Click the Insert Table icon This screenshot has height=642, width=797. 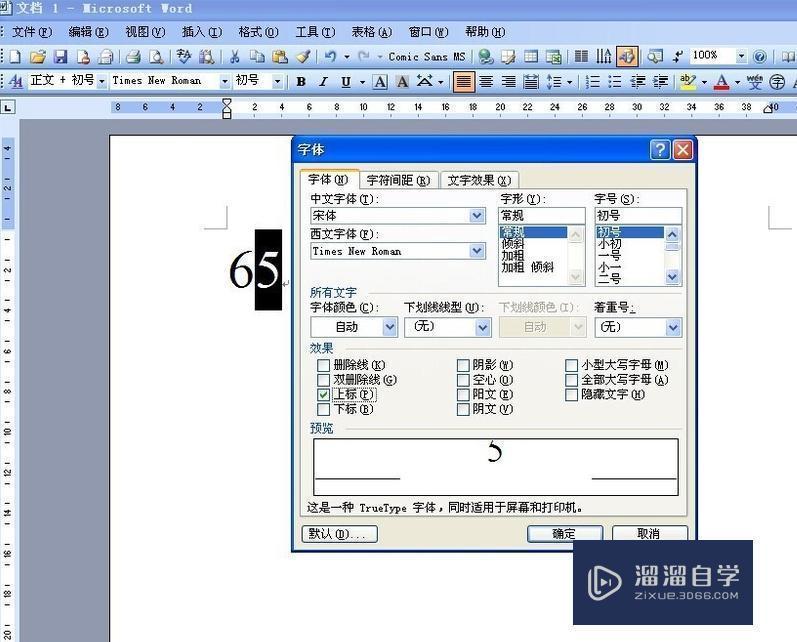531,56
